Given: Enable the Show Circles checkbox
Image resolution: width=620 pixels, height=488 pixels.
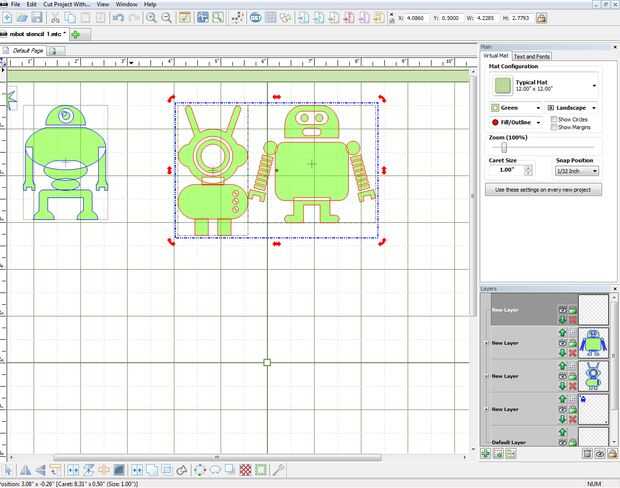Looking at the screenshot, I should (x=554, y=119).
